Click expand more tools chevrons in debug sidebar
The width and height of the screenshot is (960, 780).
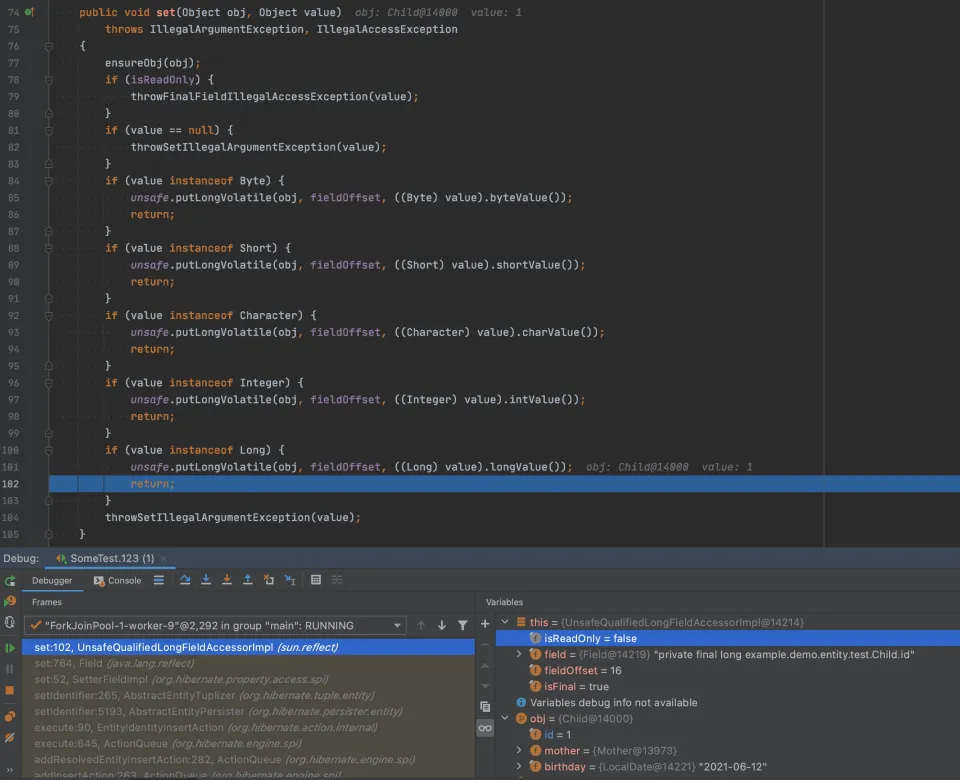point(10,770)
